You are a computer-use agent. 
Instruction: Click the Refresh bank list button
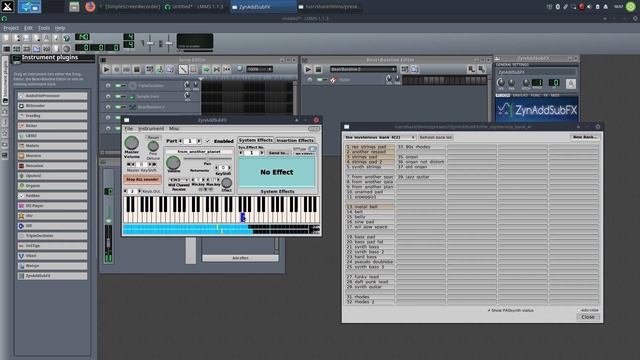click(436, 137)
